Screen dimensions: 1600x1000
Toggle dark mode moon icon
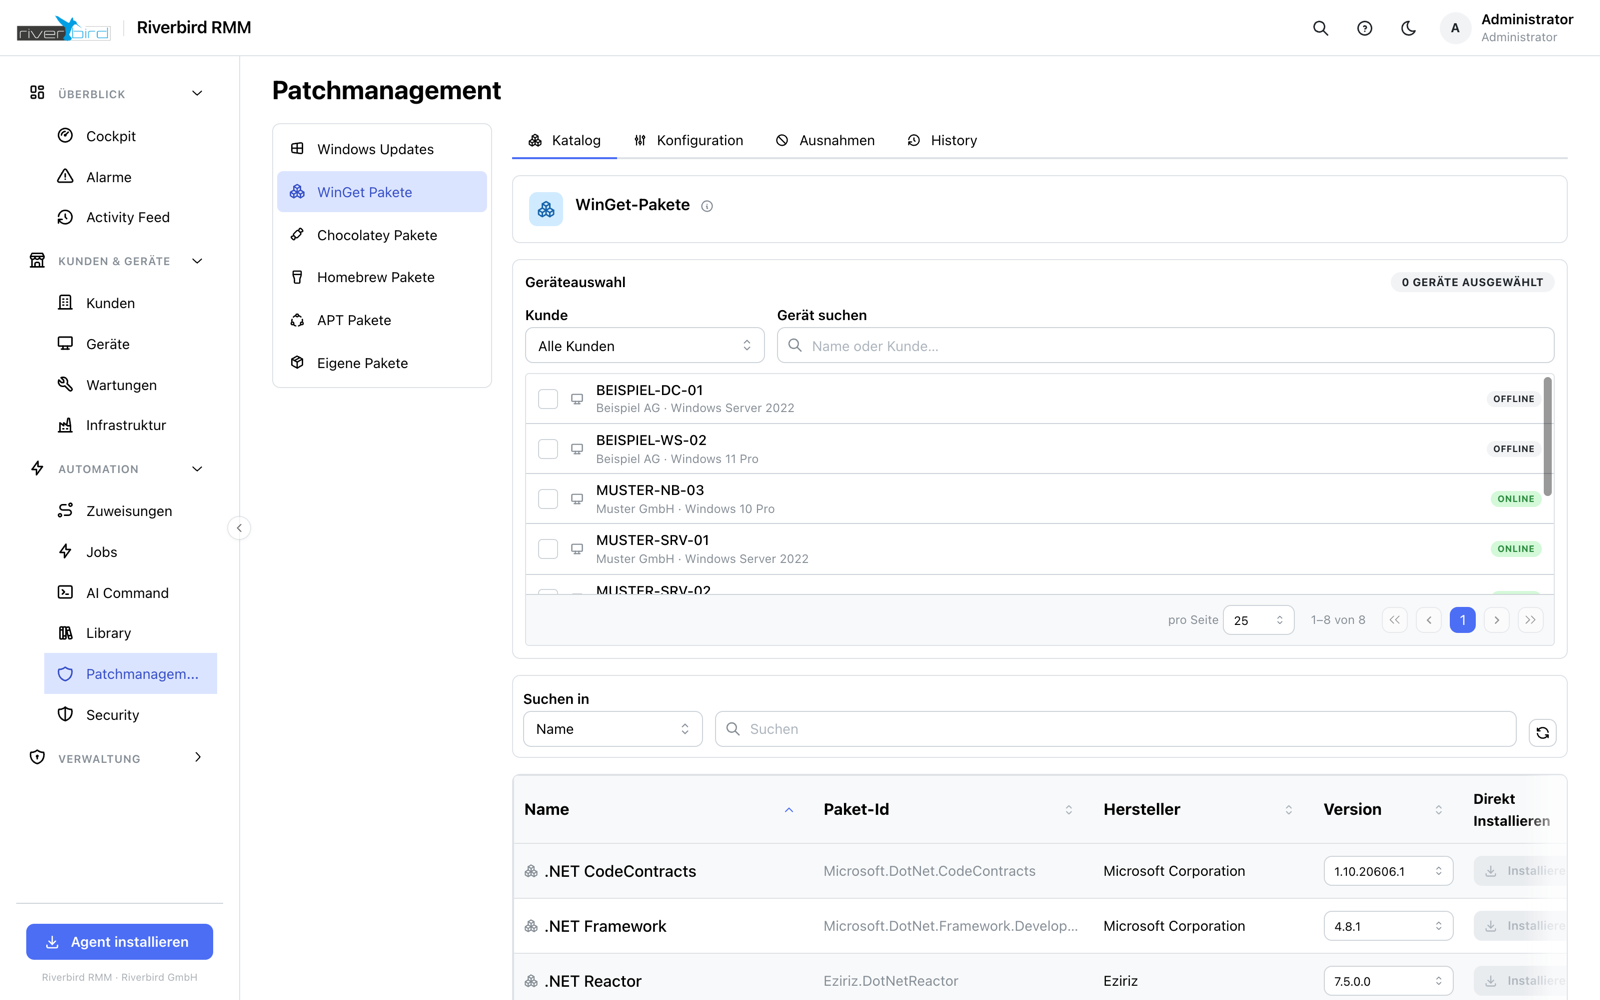click(1408, 28)
